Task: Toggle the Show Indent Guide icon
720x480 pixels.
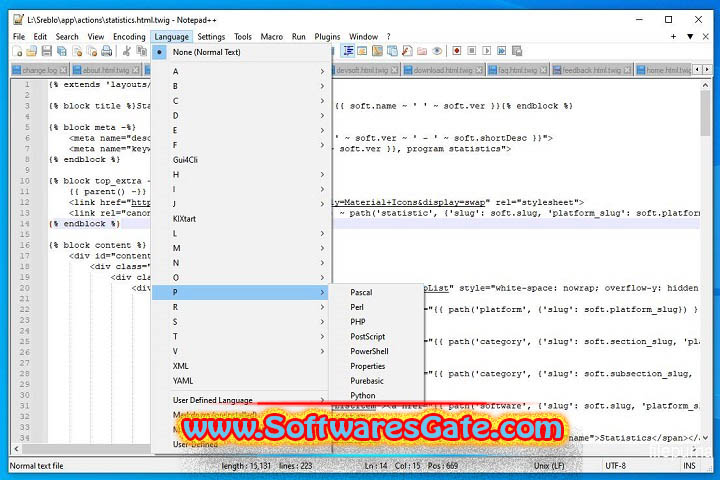Action: (348, 51)
